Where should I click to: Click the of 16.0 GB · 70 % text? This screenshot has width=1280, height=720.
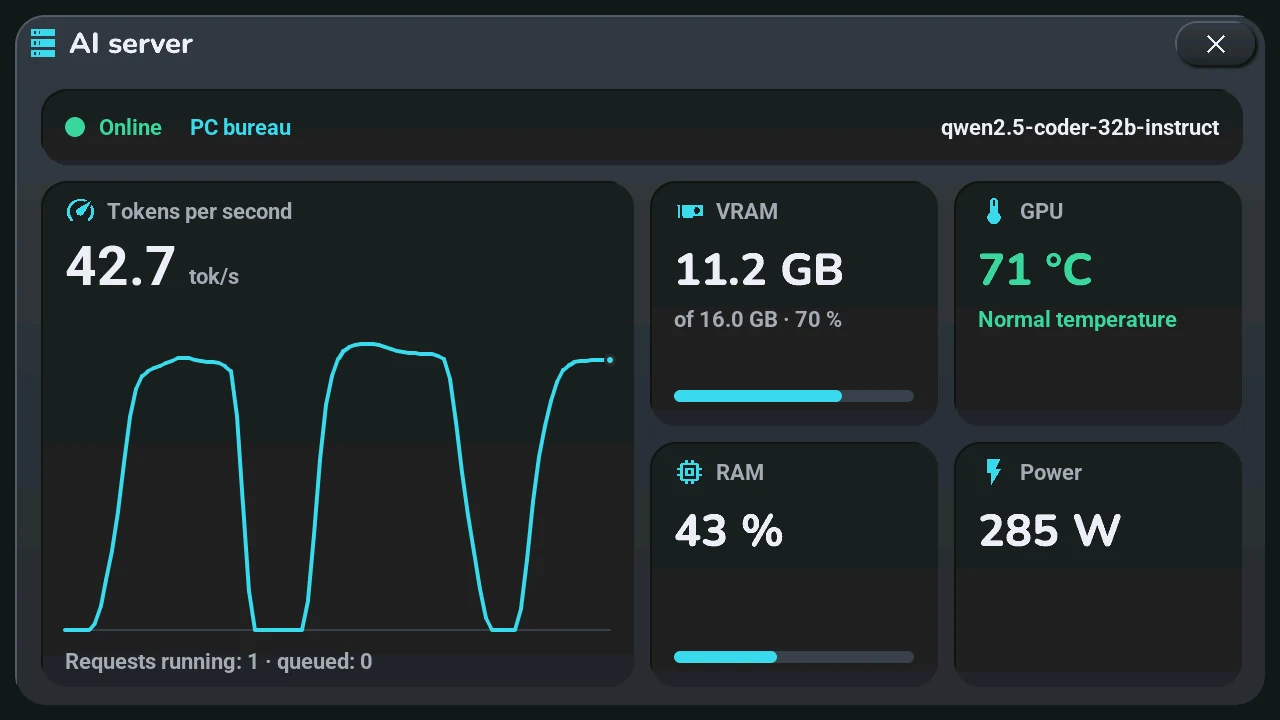pos(758,320)
